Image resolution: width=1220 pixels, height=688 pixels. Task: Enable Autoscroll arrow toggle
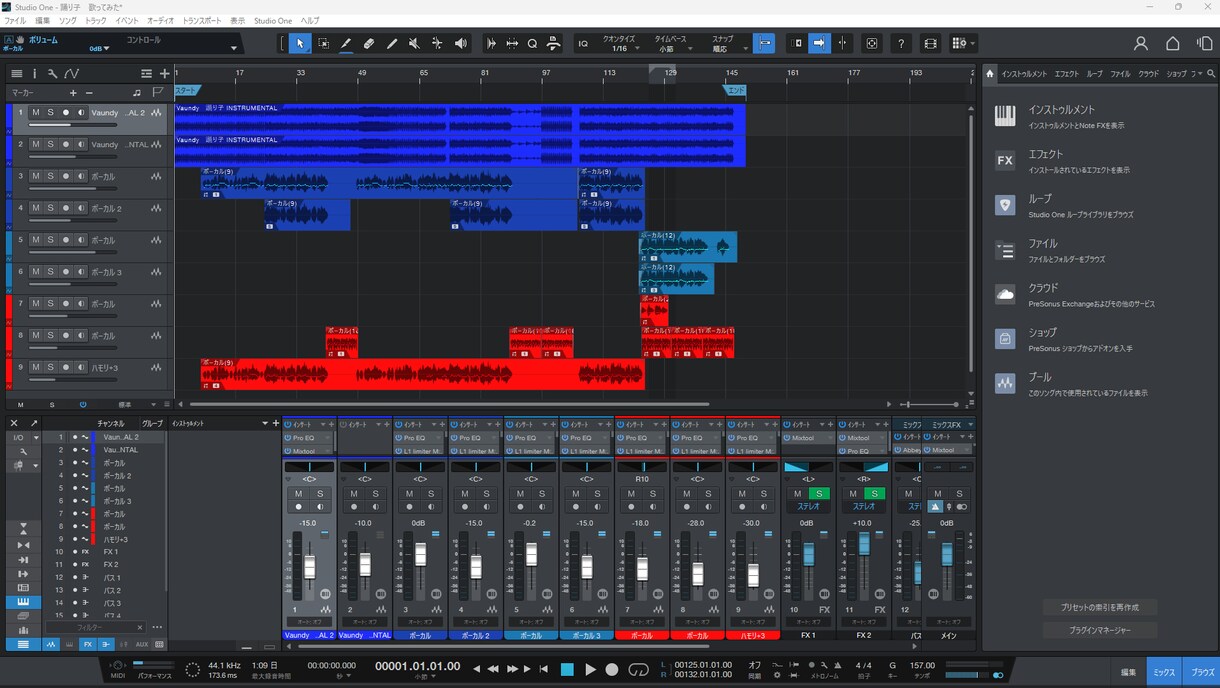tap(819, 43)
